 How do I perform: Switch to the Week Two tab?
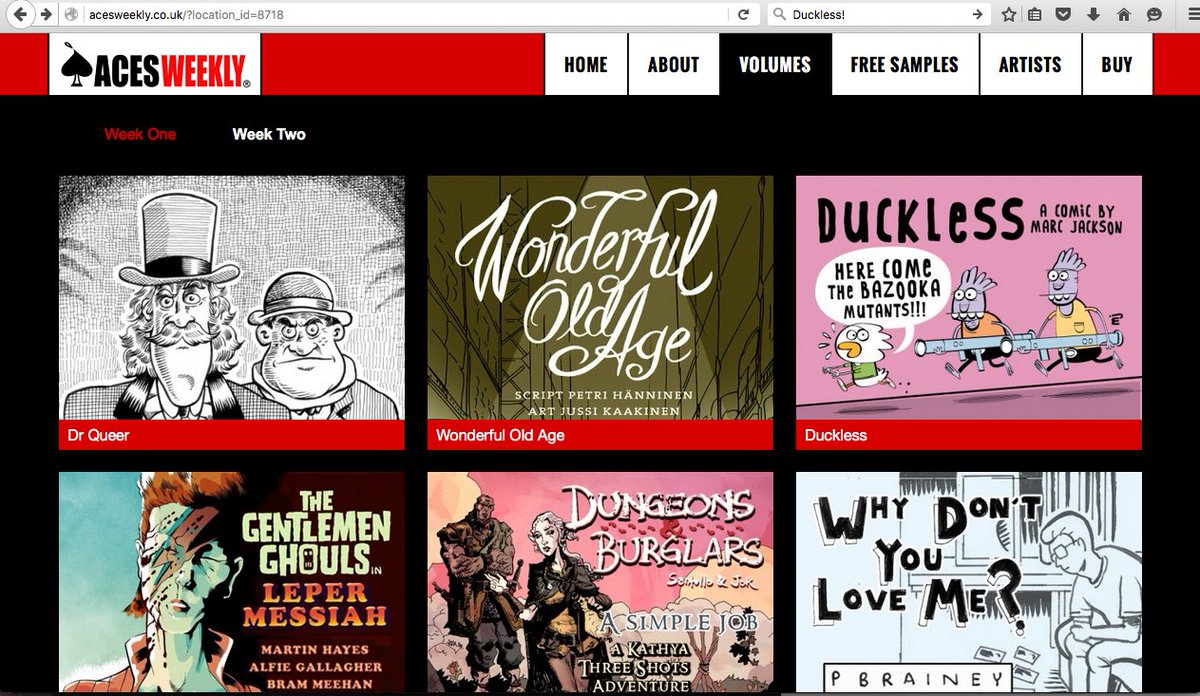pos(269,134)
